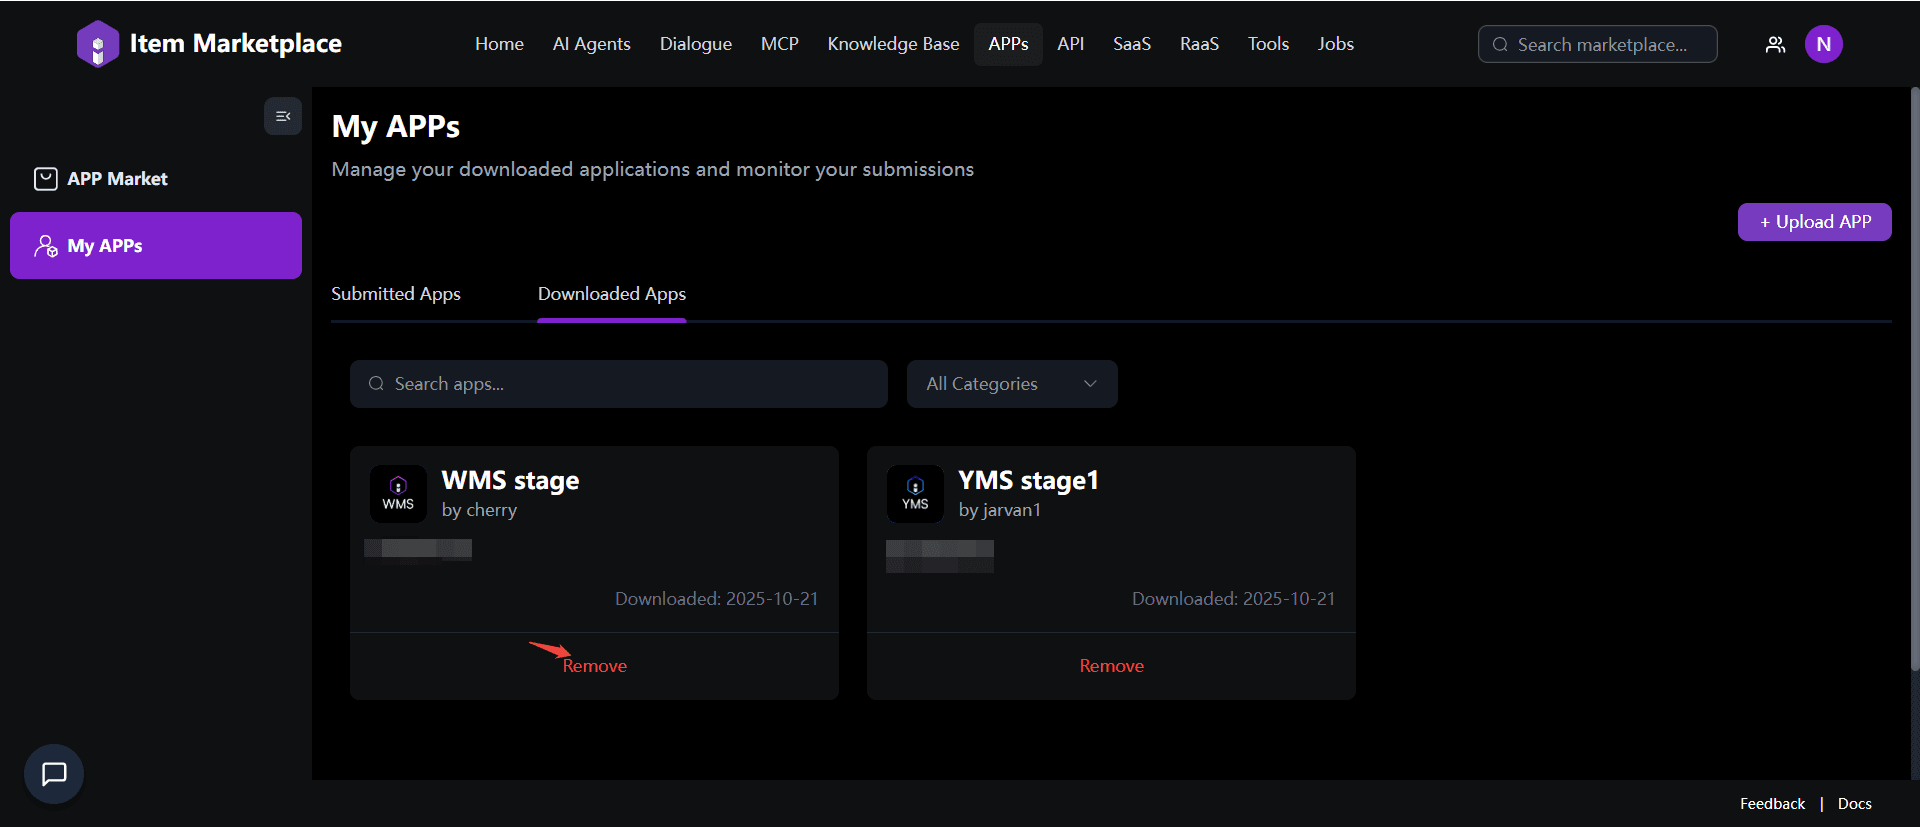This screenshot has height=827, width=1920.
Task: Open APP Market in the sidebar
Action: click(117, 179)
